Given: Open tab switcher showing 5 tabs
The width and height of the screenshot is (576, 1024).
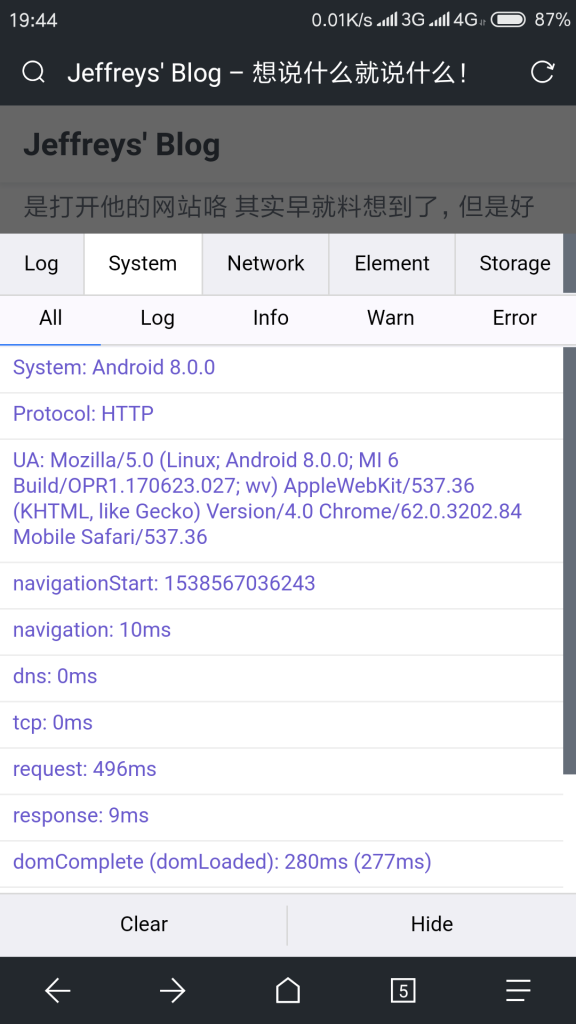Looking at the screenshot, I should pyautogui.click(x=402, y=990).
